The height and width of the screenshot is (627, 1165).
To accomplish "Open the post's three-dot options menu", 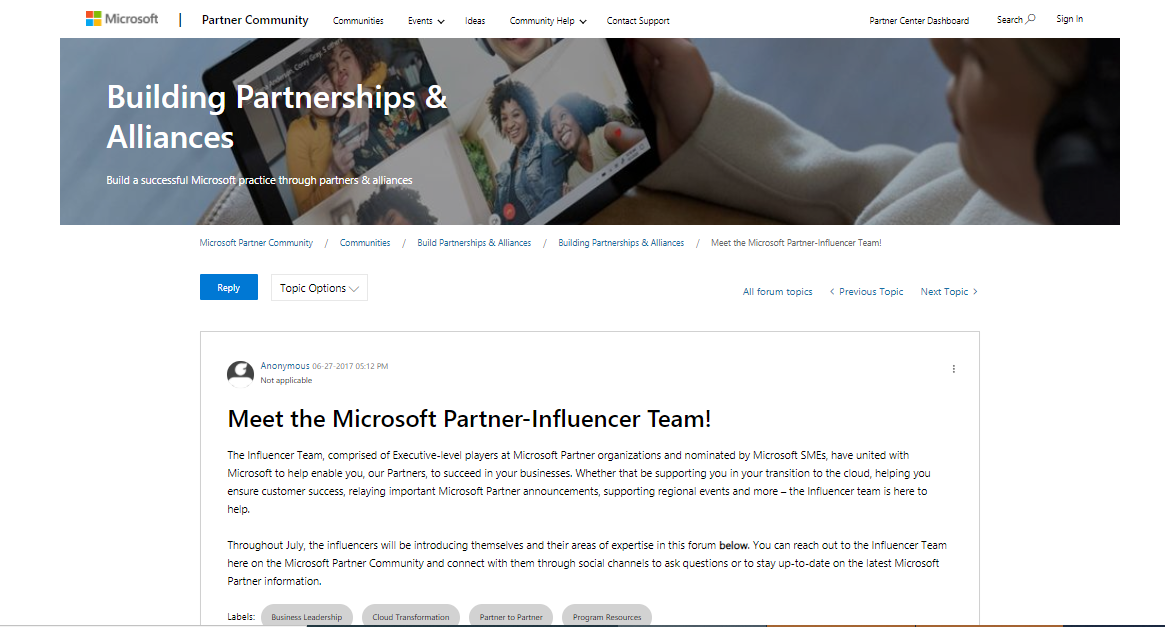I will 953,369.
